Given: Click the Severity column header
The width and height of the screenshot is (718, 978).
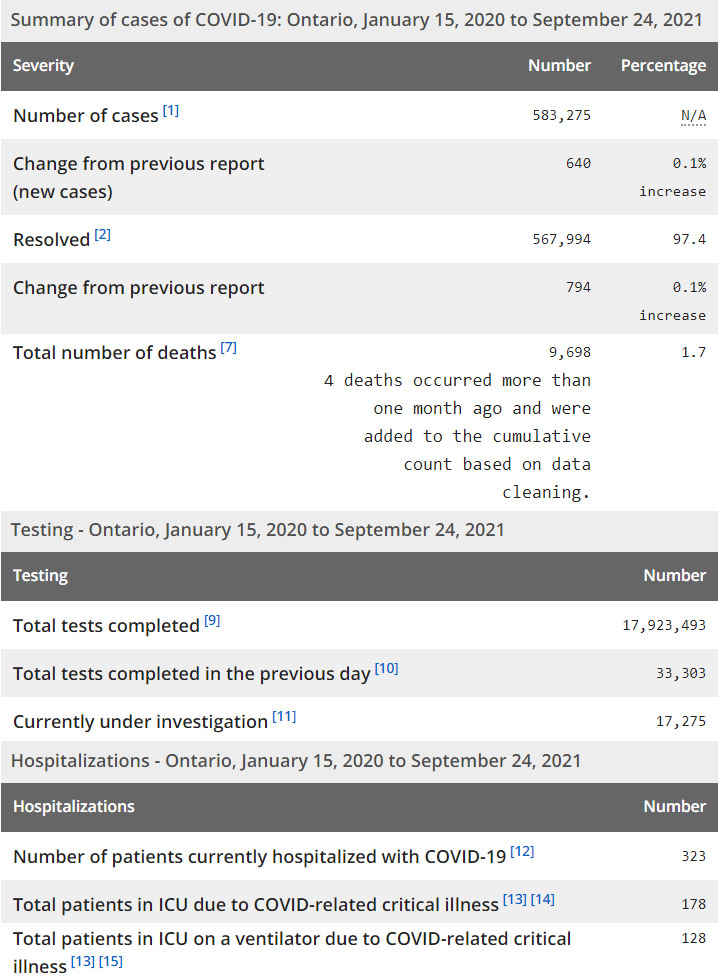Looking at the screenshot, I should pyautogui.click(x=43, y=66).
